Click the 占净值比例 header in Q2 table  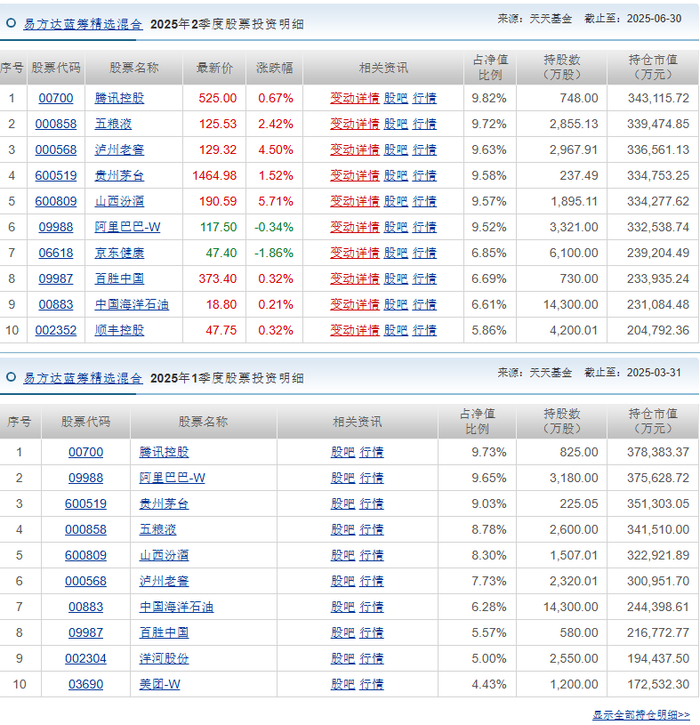pyautogui.click(x=490, y=68)
